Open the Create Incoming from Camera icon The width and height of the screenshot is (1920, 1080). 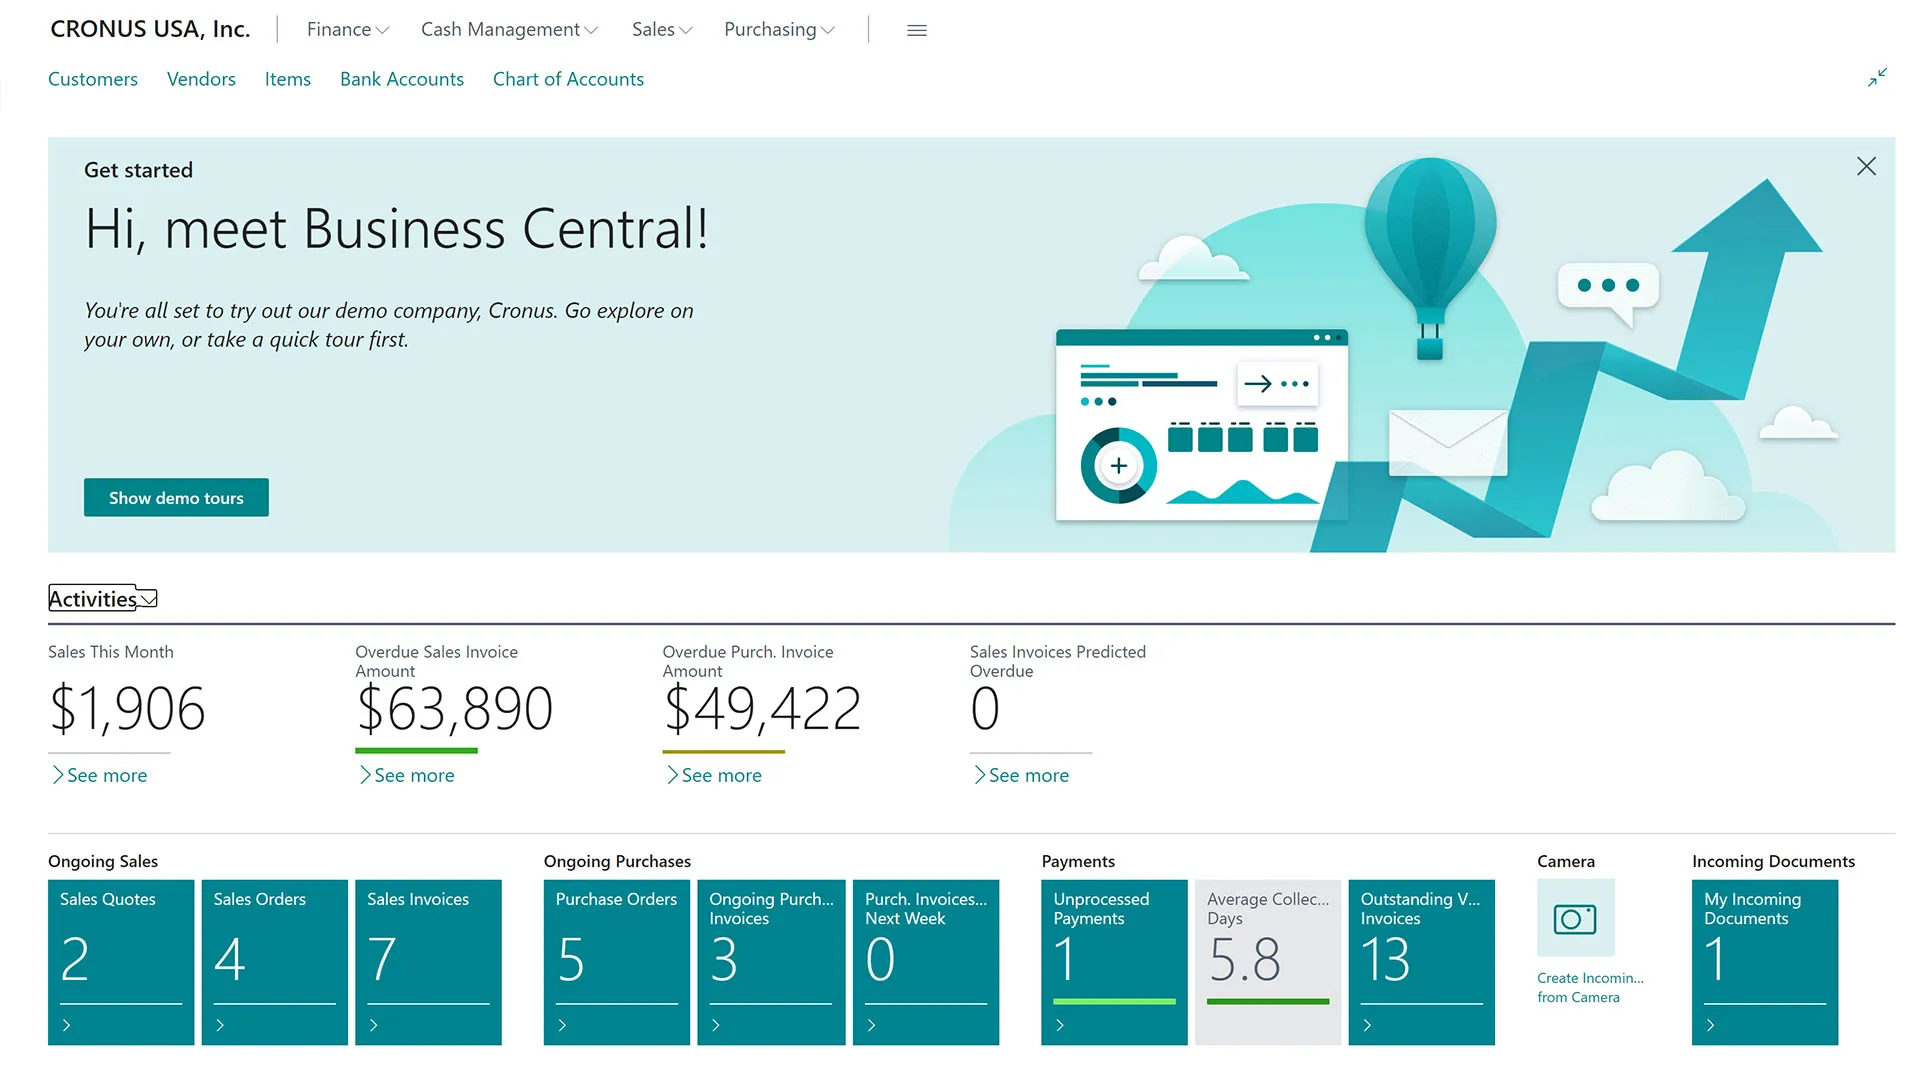click(1575, 919)
